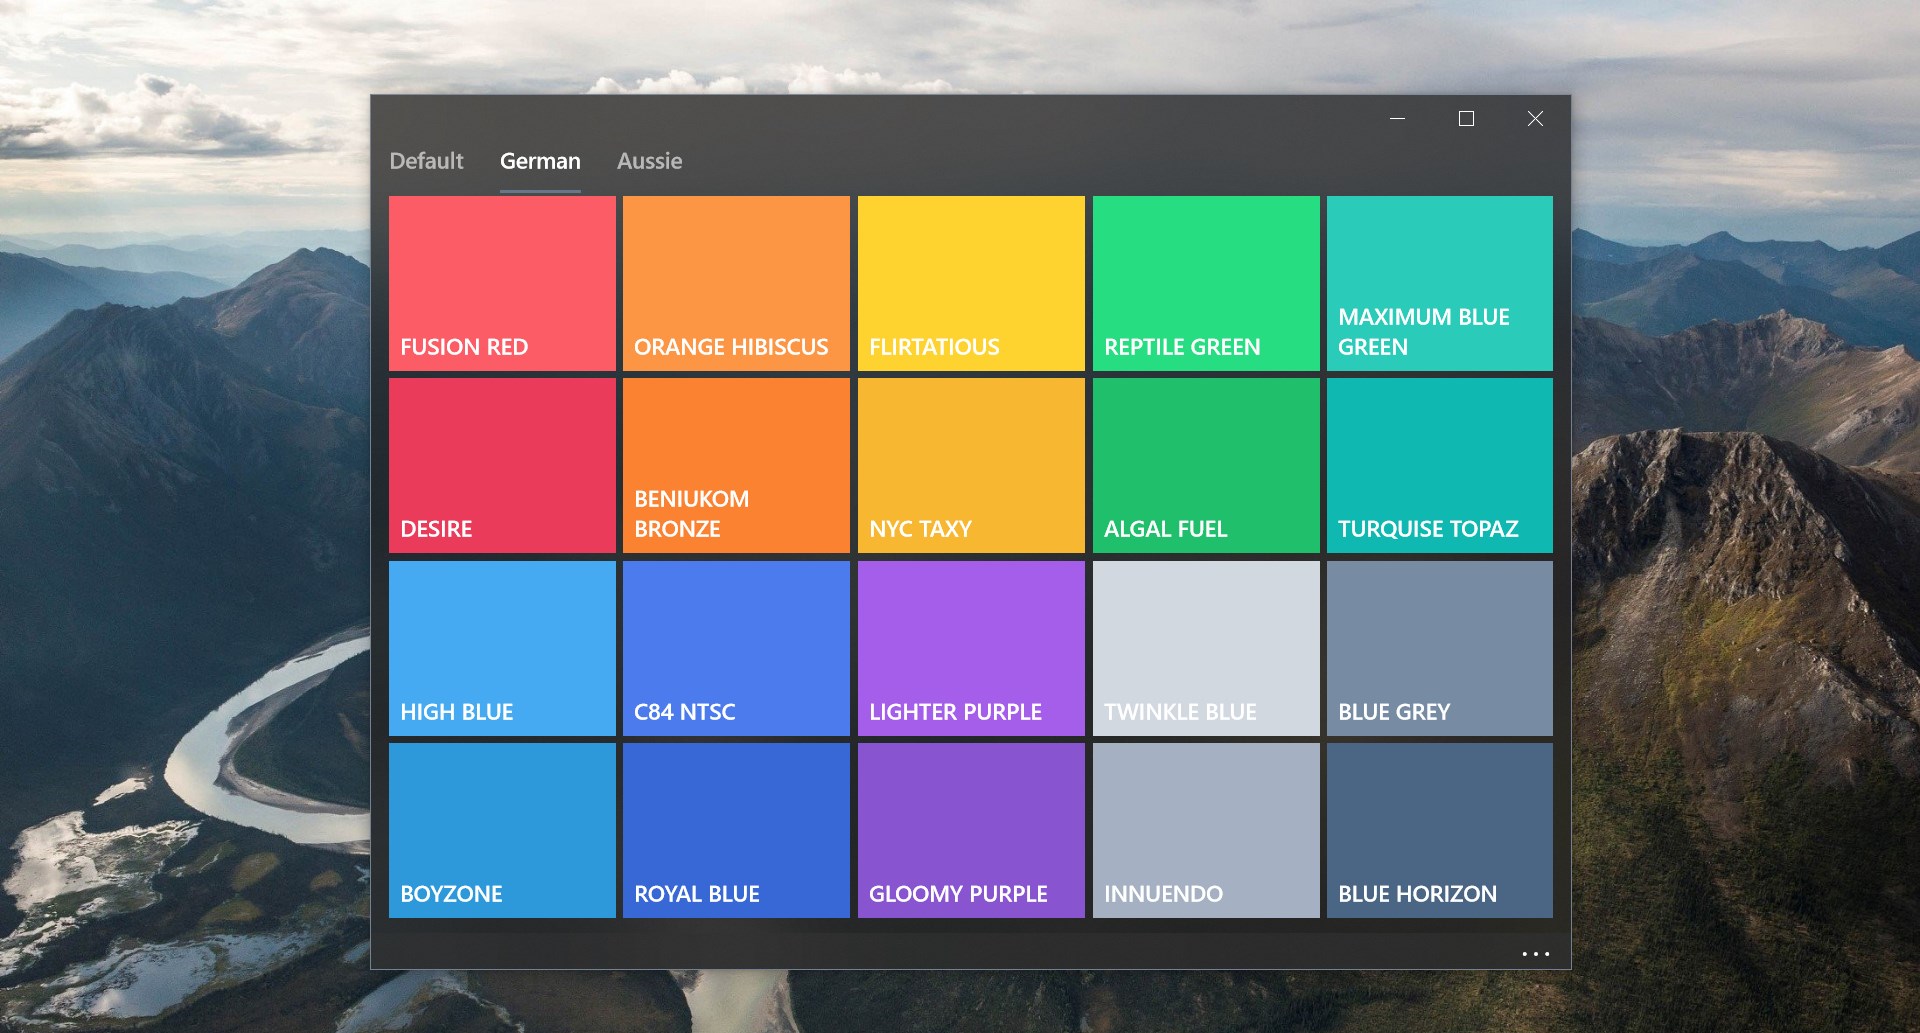Click the Twinkle Blue swatch
The height and width of the screenshot is (1033, 1920).
click(1206, 648)
